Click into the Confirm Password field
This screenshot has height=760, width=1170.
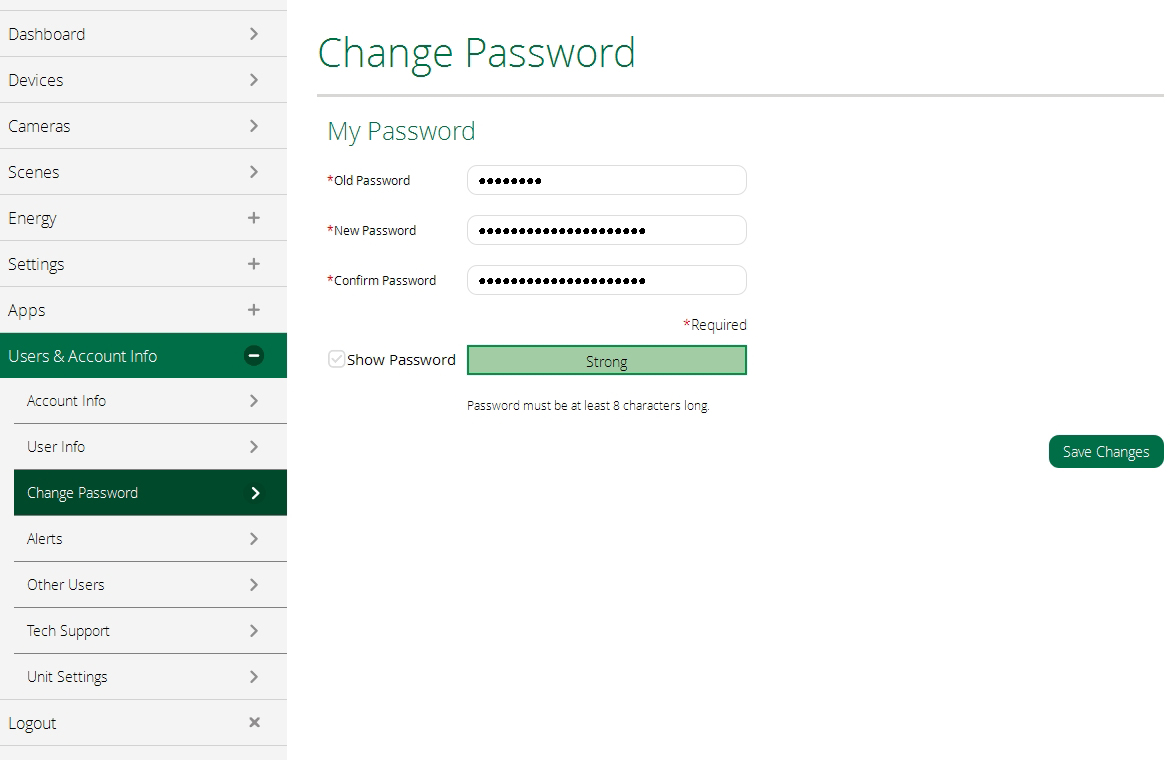click(x=606, y=280)
